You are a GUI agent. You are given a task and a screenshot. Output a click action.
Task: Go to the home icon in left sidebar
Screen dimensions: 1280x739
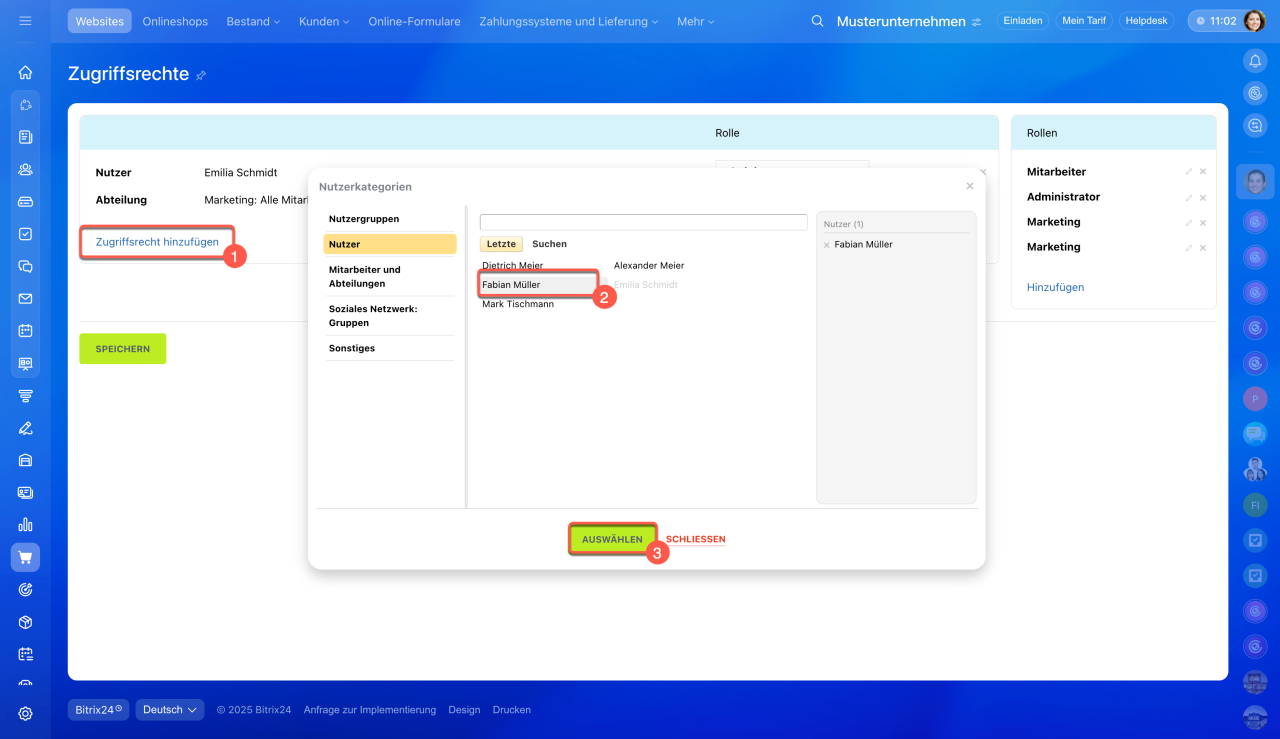coord(25,72)
